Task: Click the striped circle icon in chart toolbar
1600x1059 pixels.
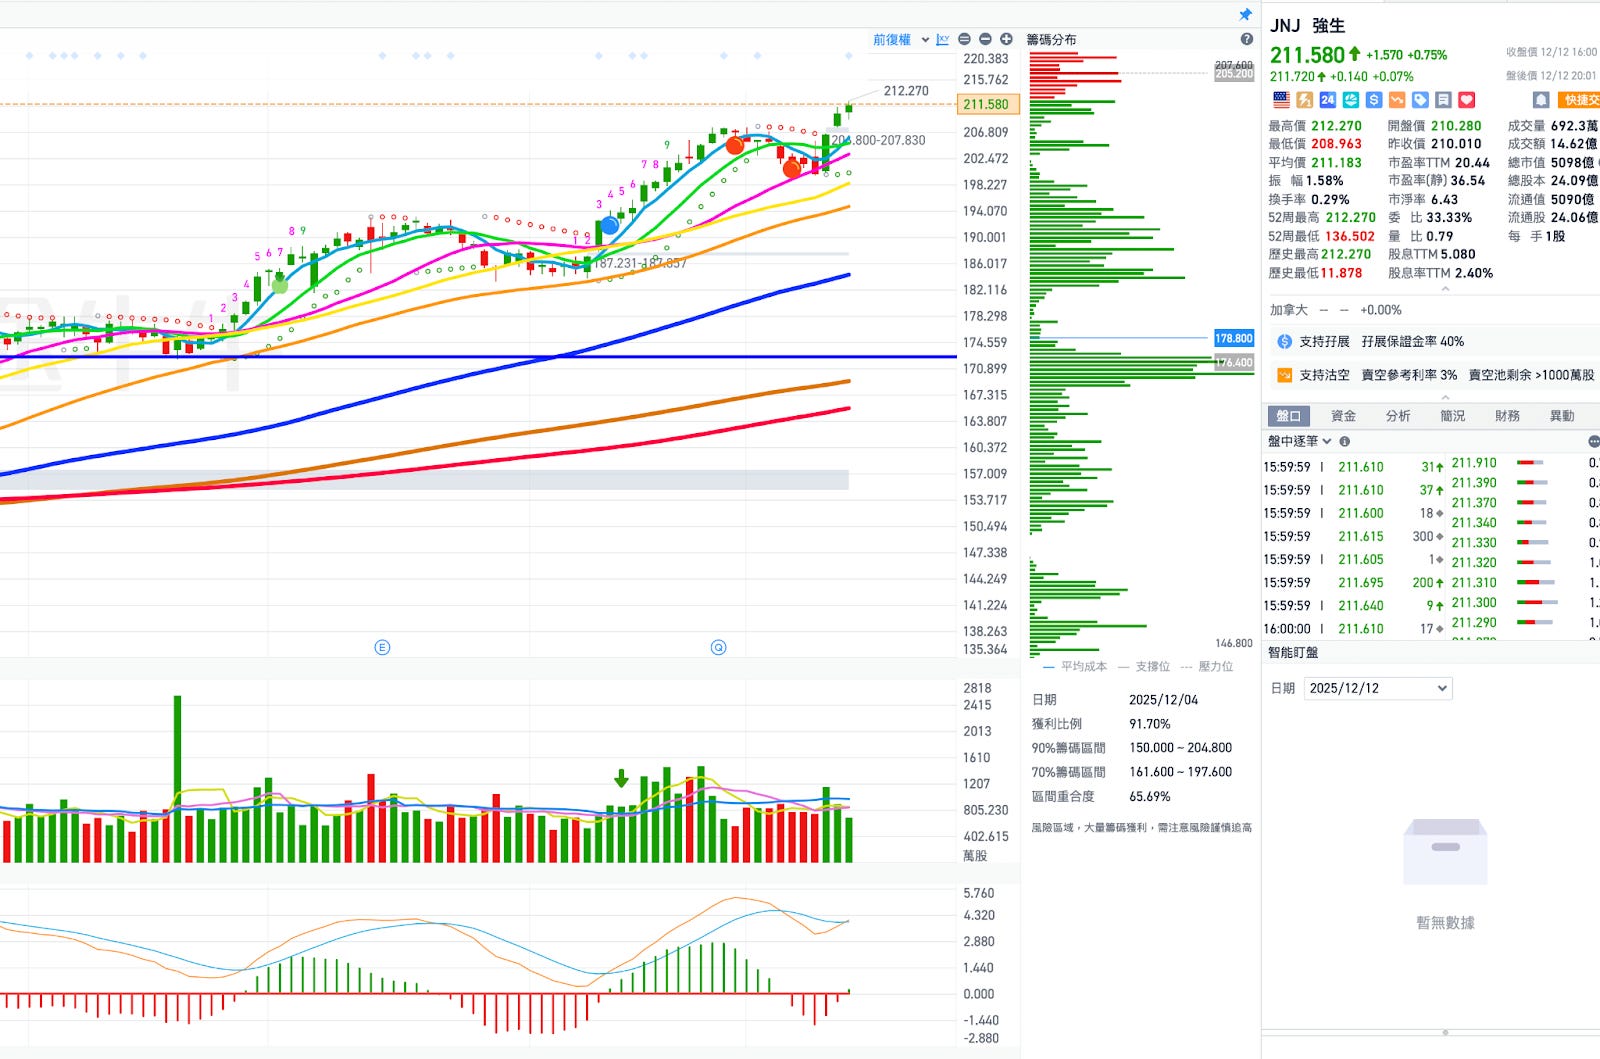Action: coord(964,39)
